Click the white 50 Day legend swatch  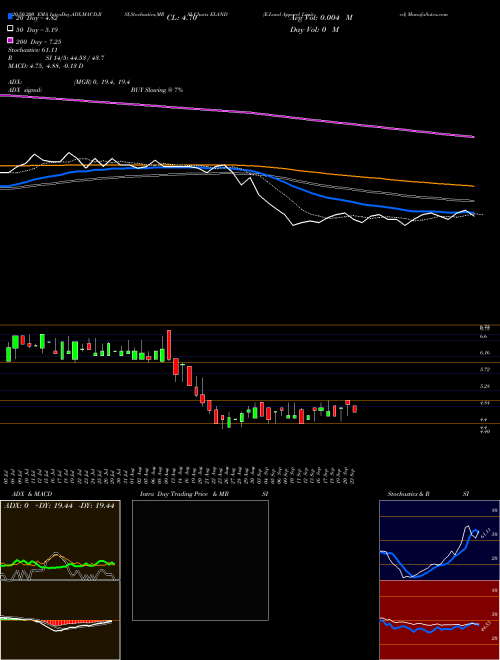click(10, 29)
